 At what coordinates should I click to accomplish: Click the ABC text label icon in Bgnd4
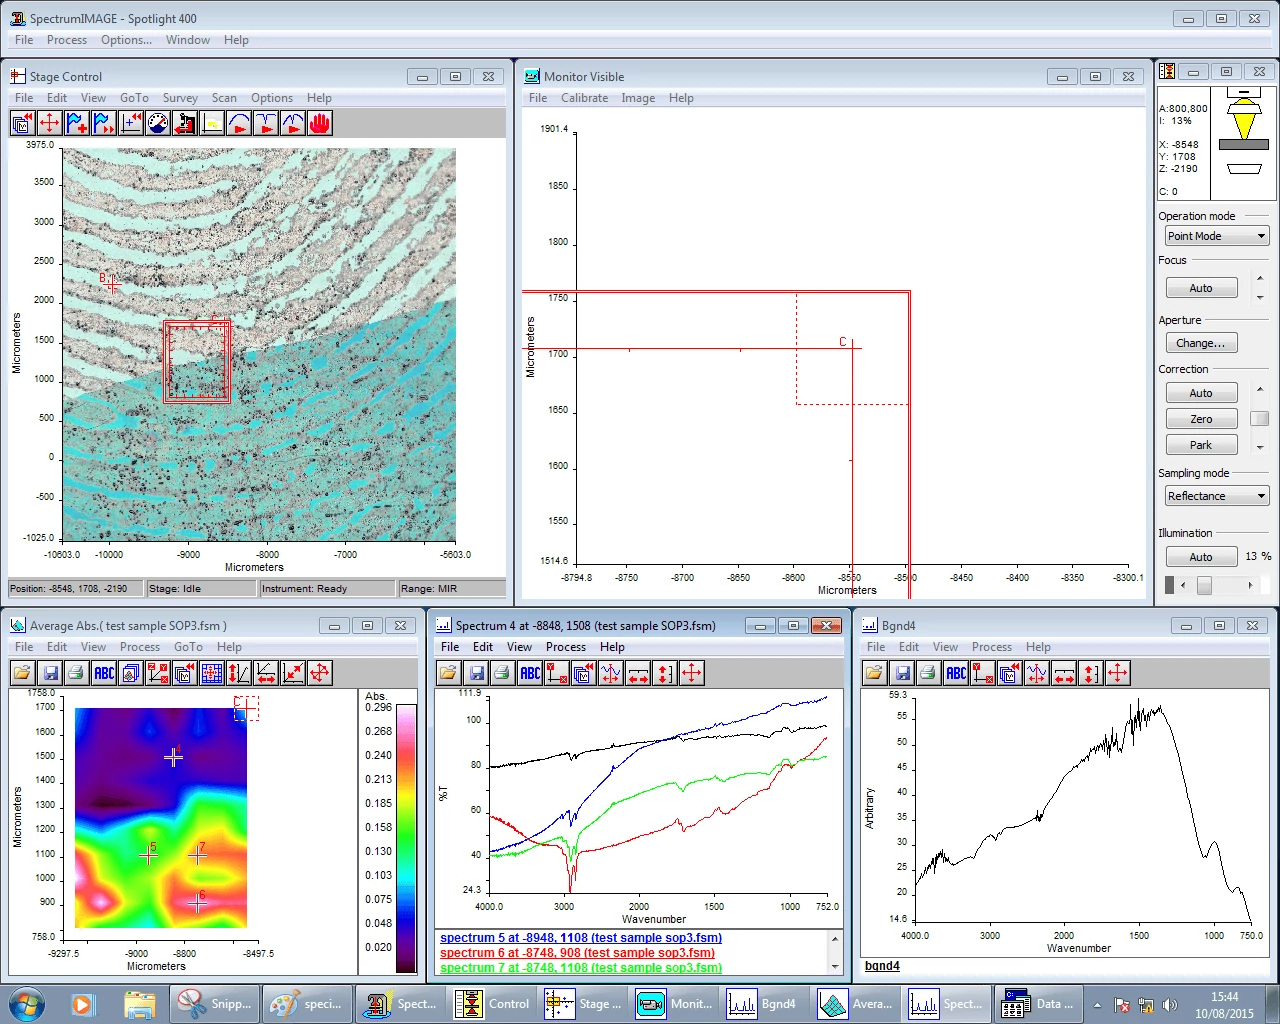point(956,673)
